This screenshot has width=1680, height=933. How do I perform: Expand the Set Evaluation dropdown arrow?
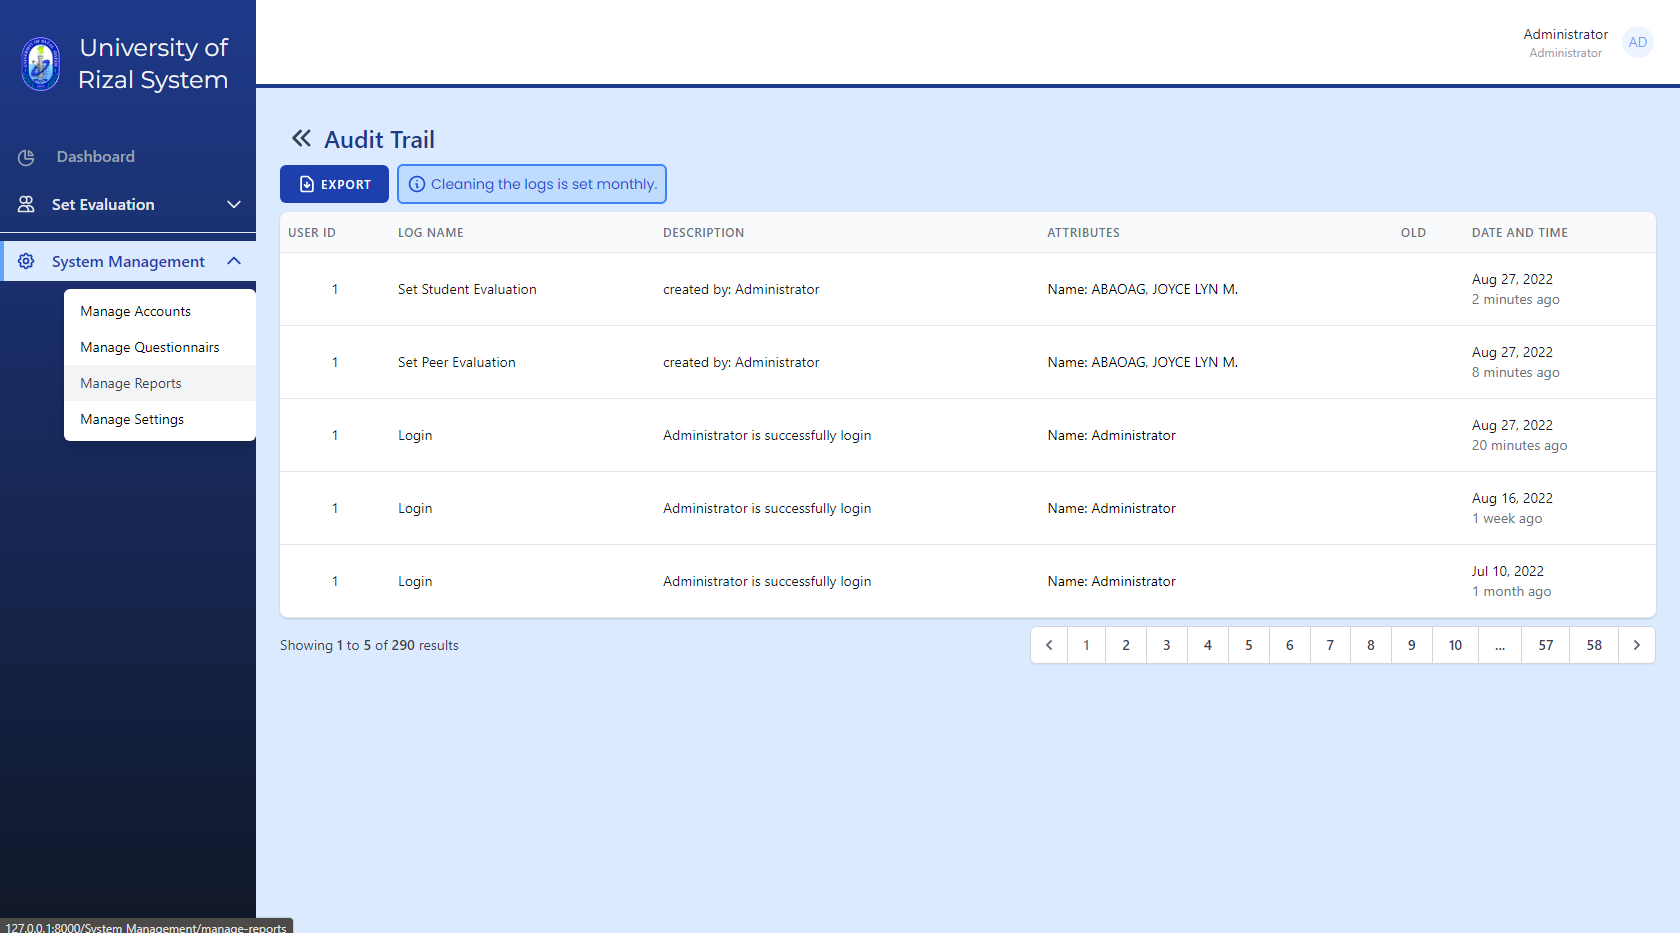click(x=234, y=204)
